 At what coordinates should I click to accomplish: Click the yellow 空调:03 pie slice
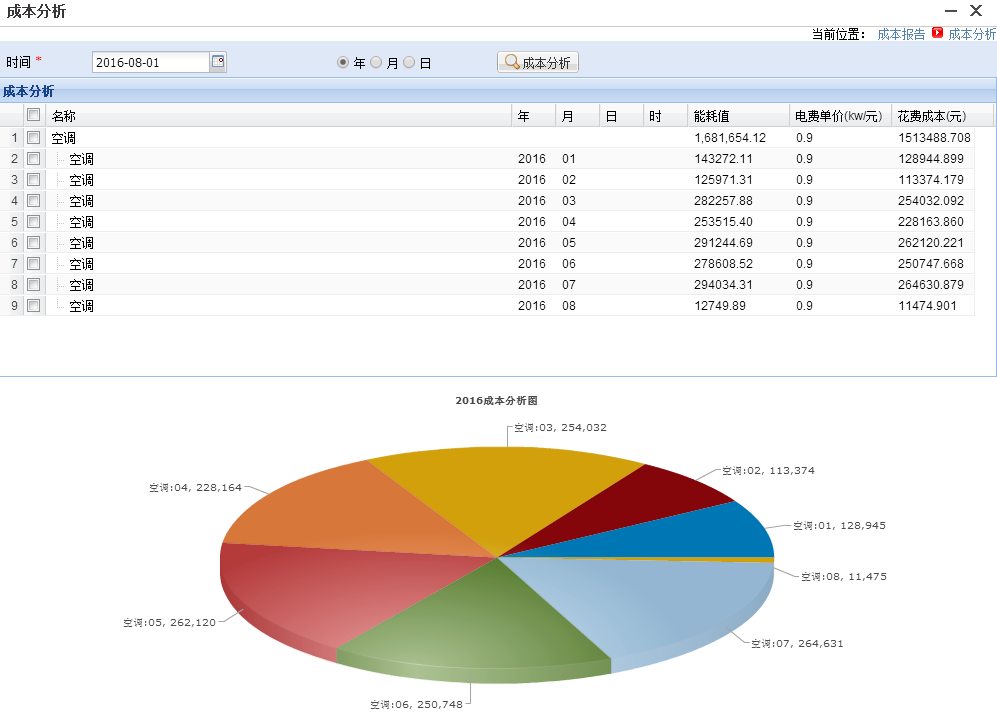tap(500, 495)
